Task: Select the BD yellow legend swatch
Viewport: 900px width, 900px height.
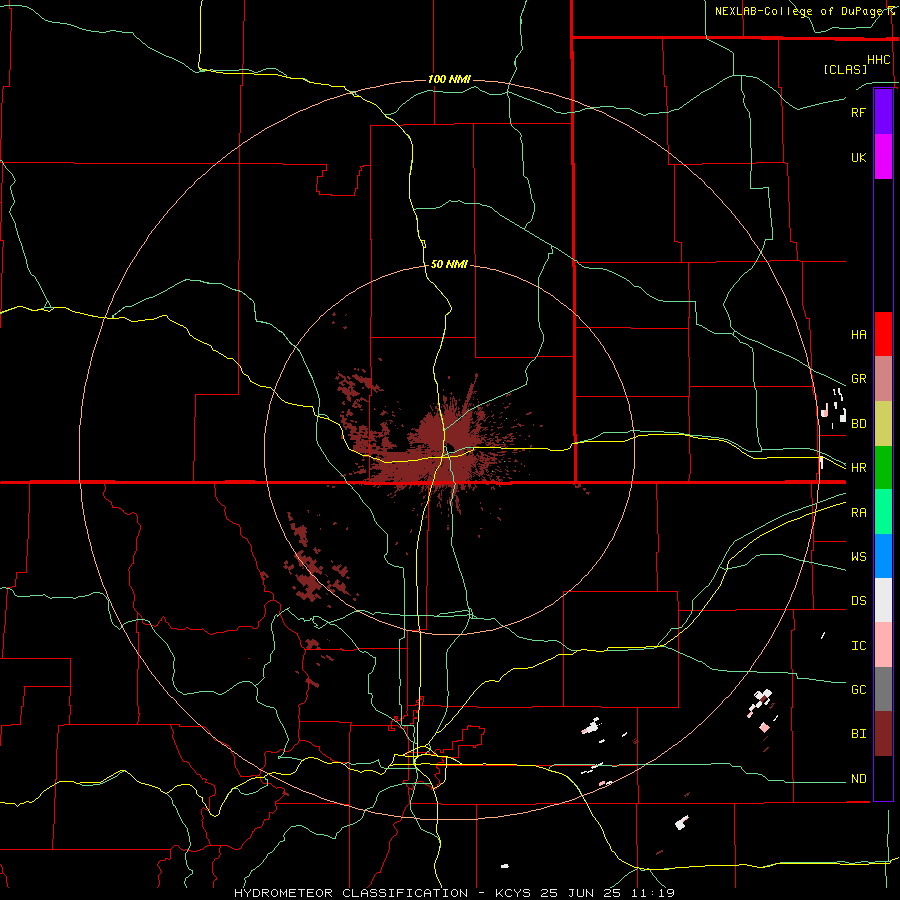Action: coord(883,423)
